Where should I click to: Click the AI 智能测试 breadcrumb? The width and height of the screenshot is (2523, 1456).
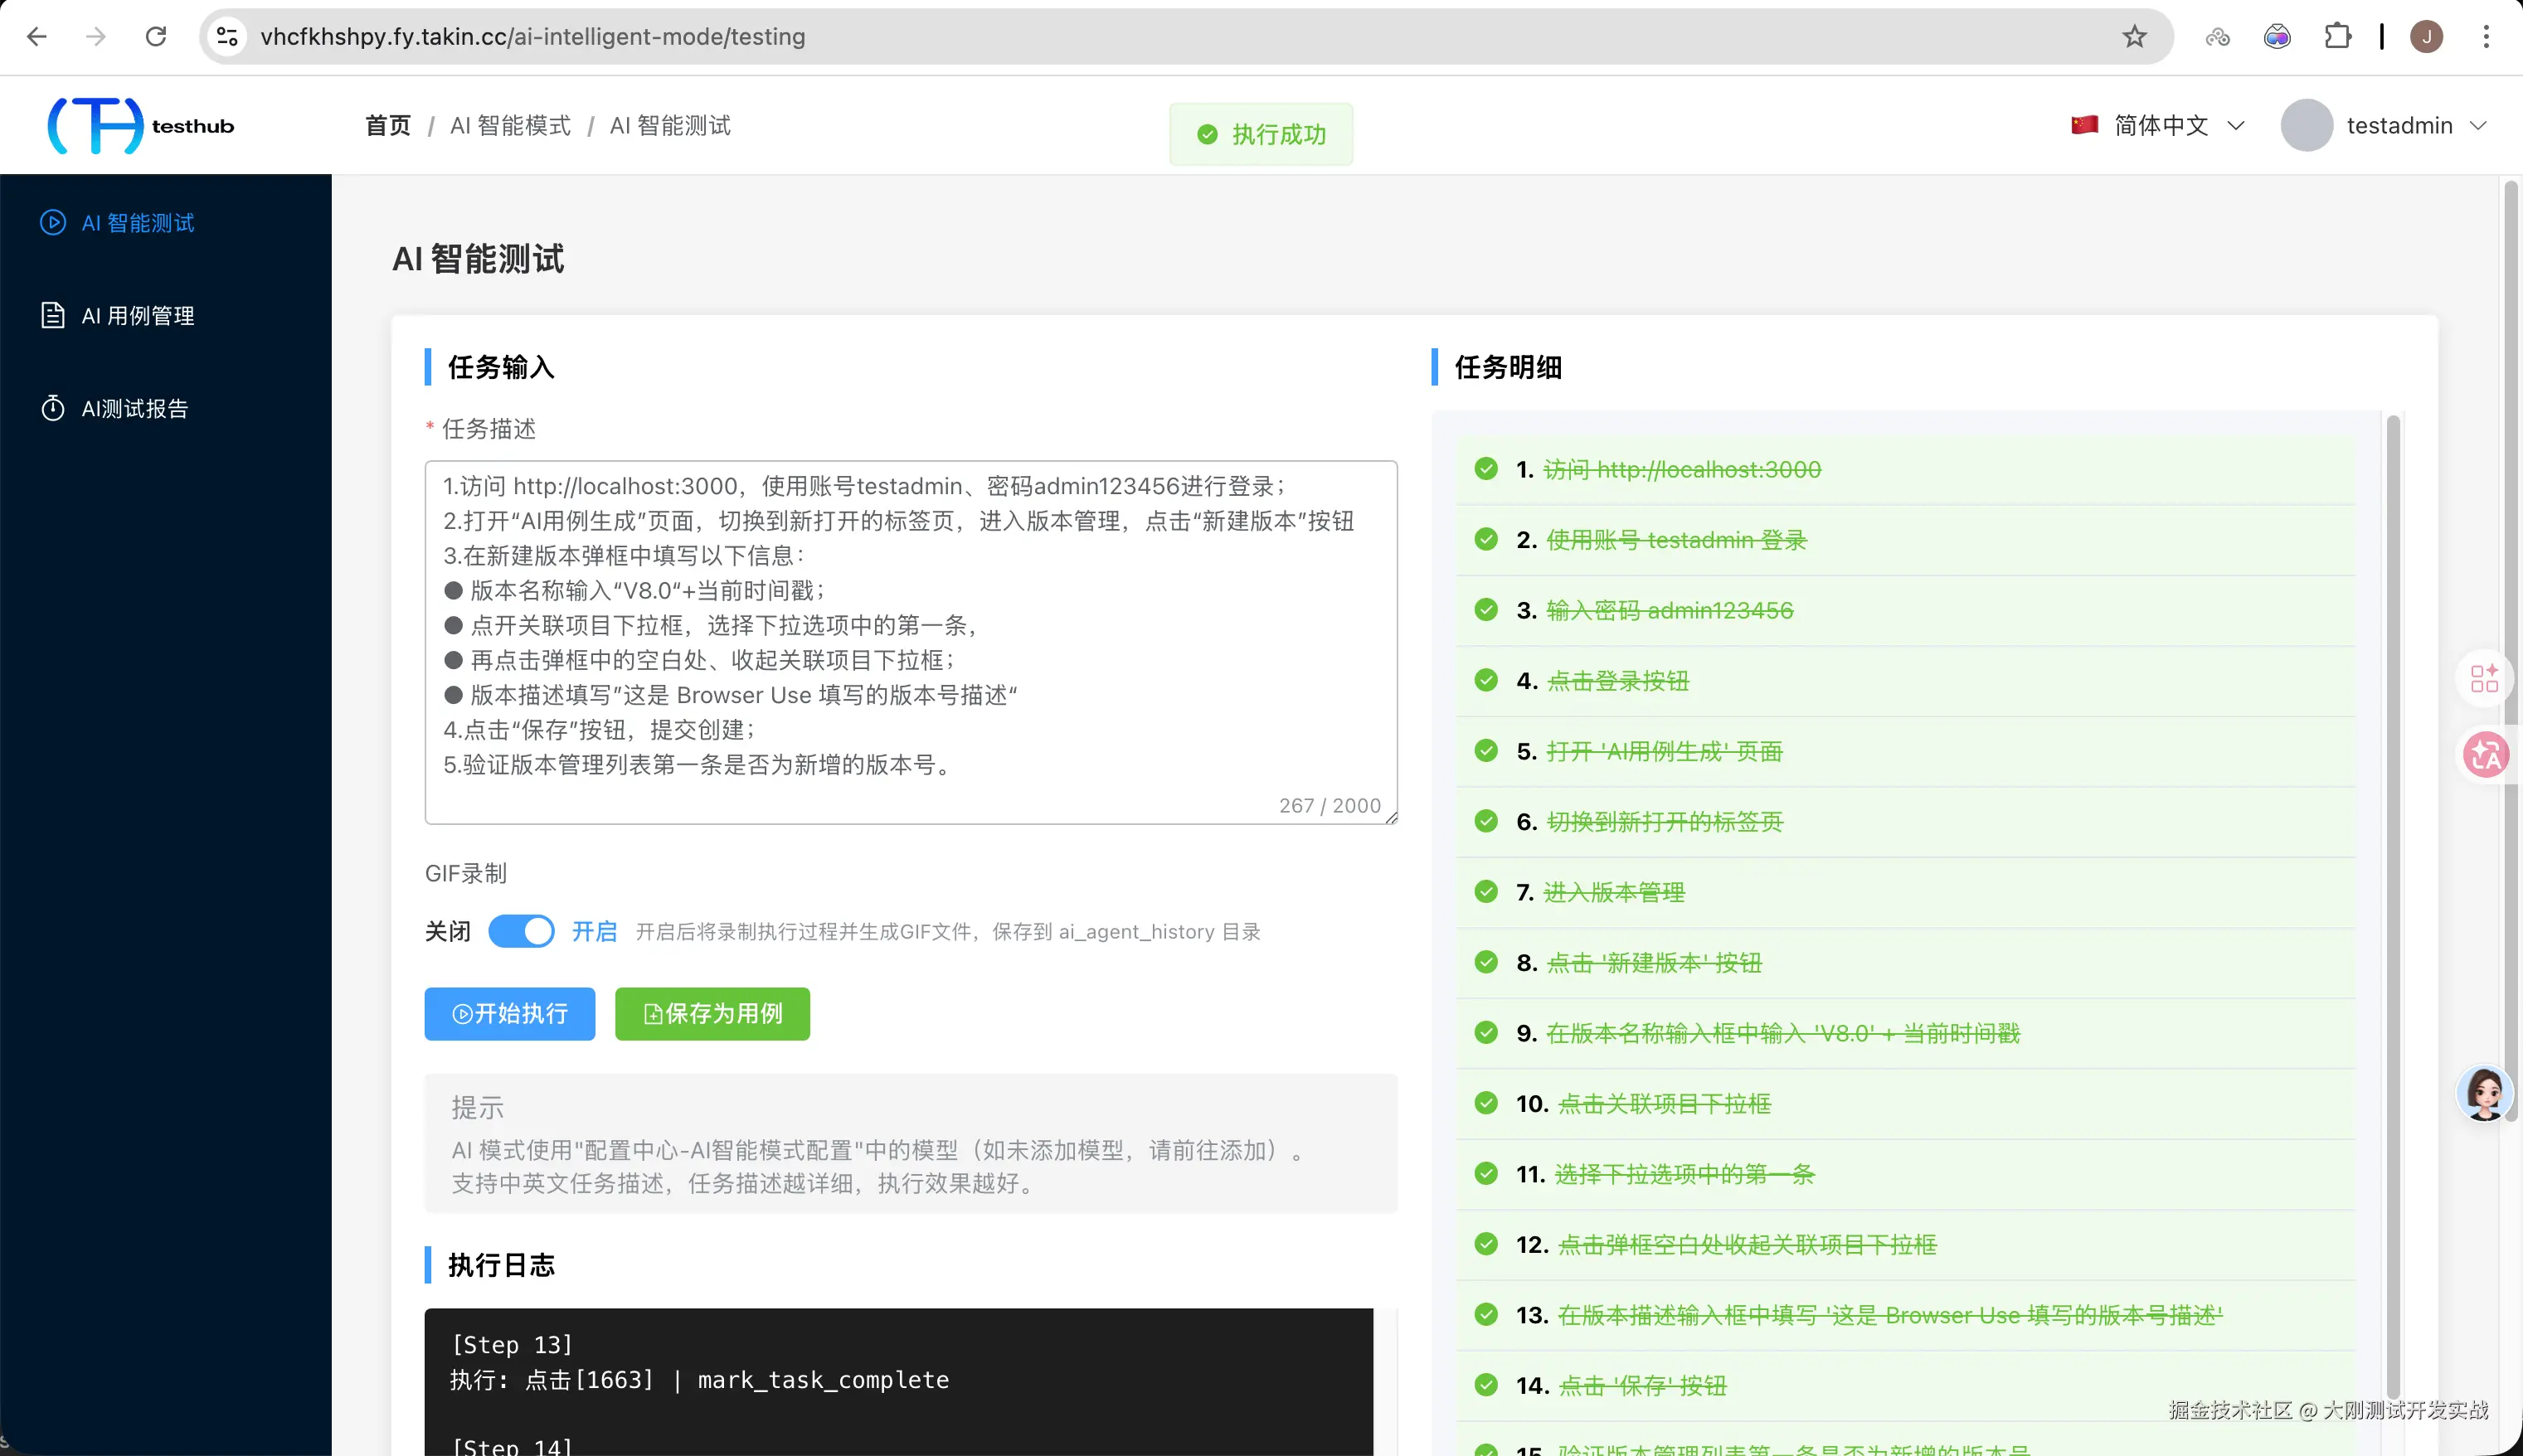click(x=670, y=125)
